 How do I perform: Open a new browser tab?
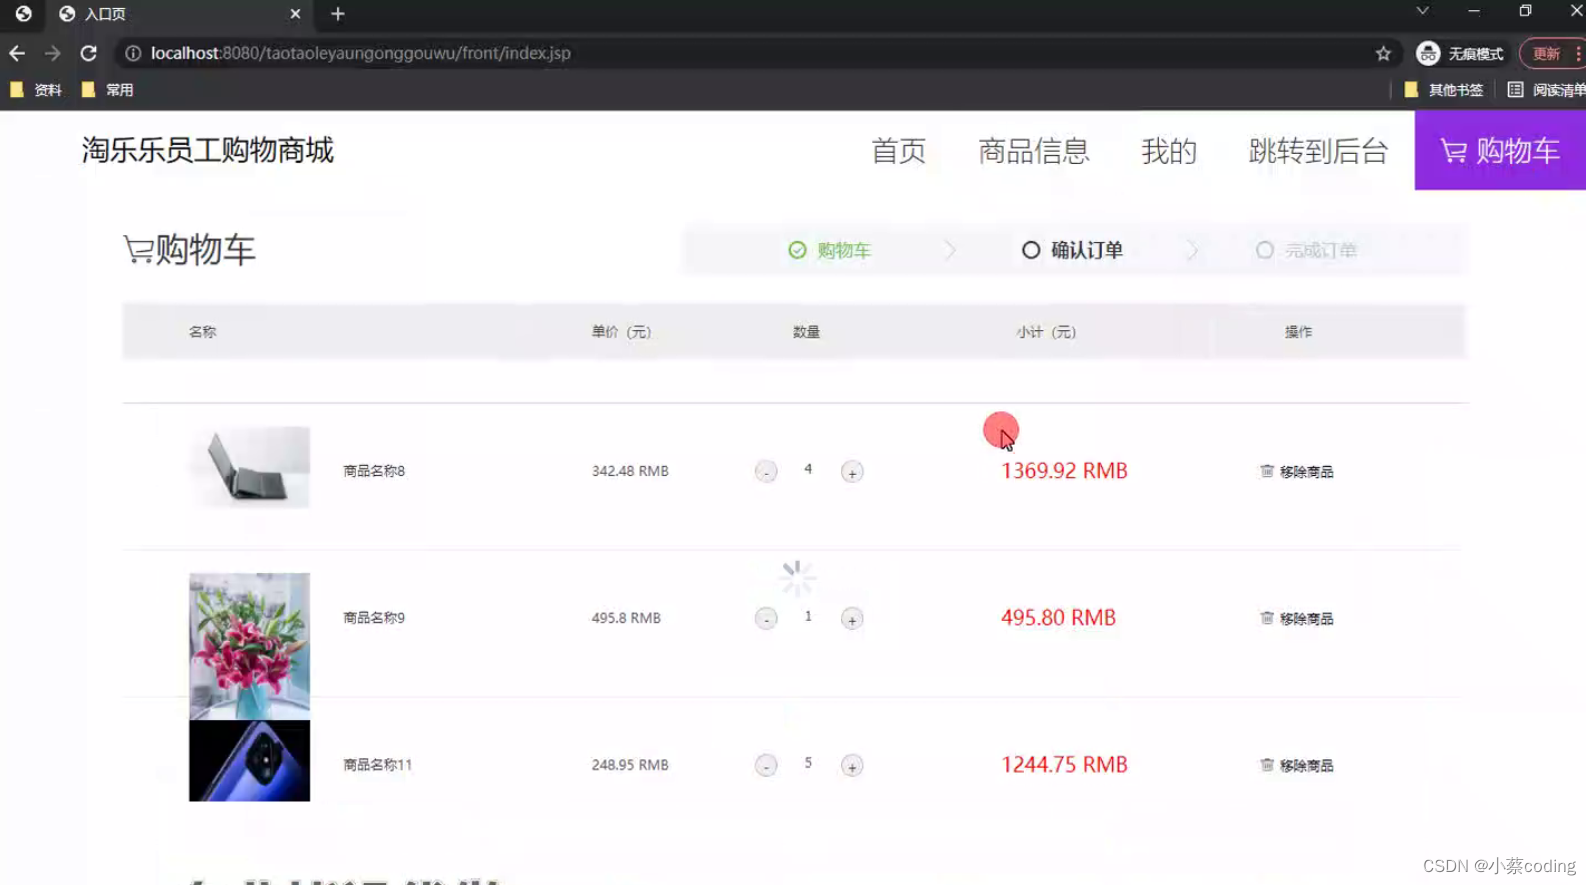[x=338, y=14]
